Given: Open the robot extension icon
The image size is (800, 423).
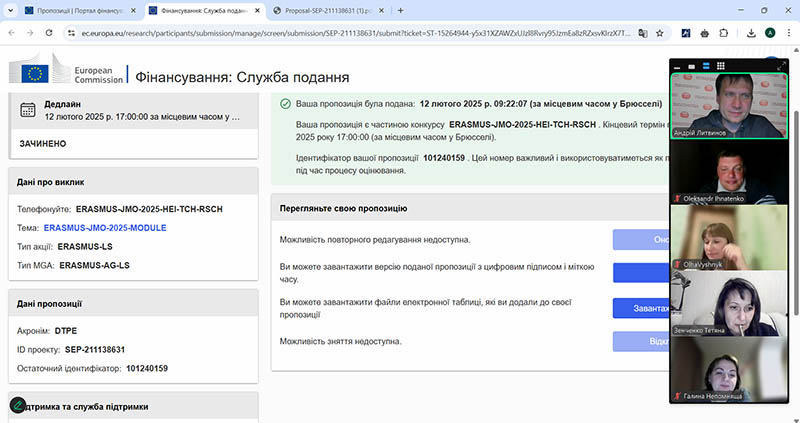Looking at the screenshot, I should coord(705,33).
